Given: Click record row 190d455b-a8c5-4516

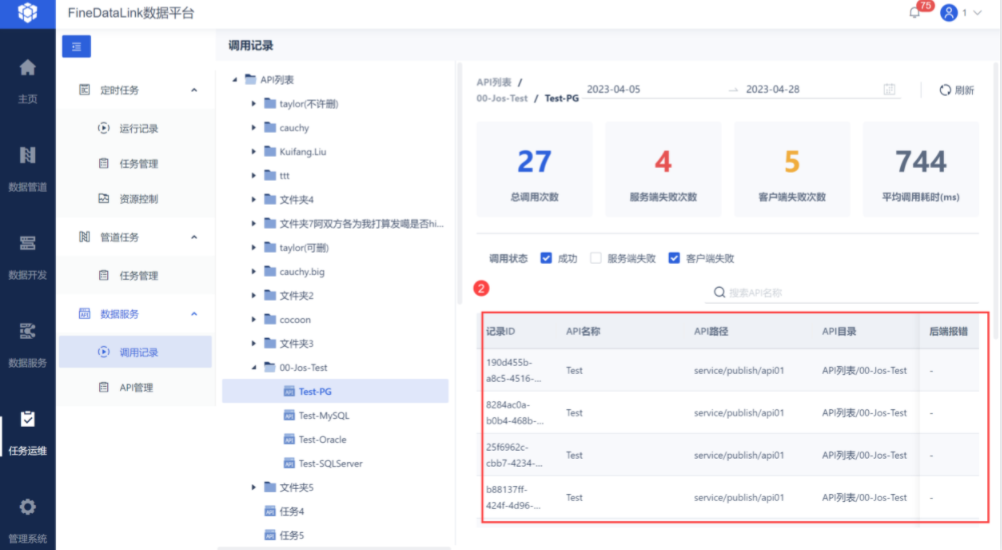Looking at the screenshot, I should click(728, 370).
